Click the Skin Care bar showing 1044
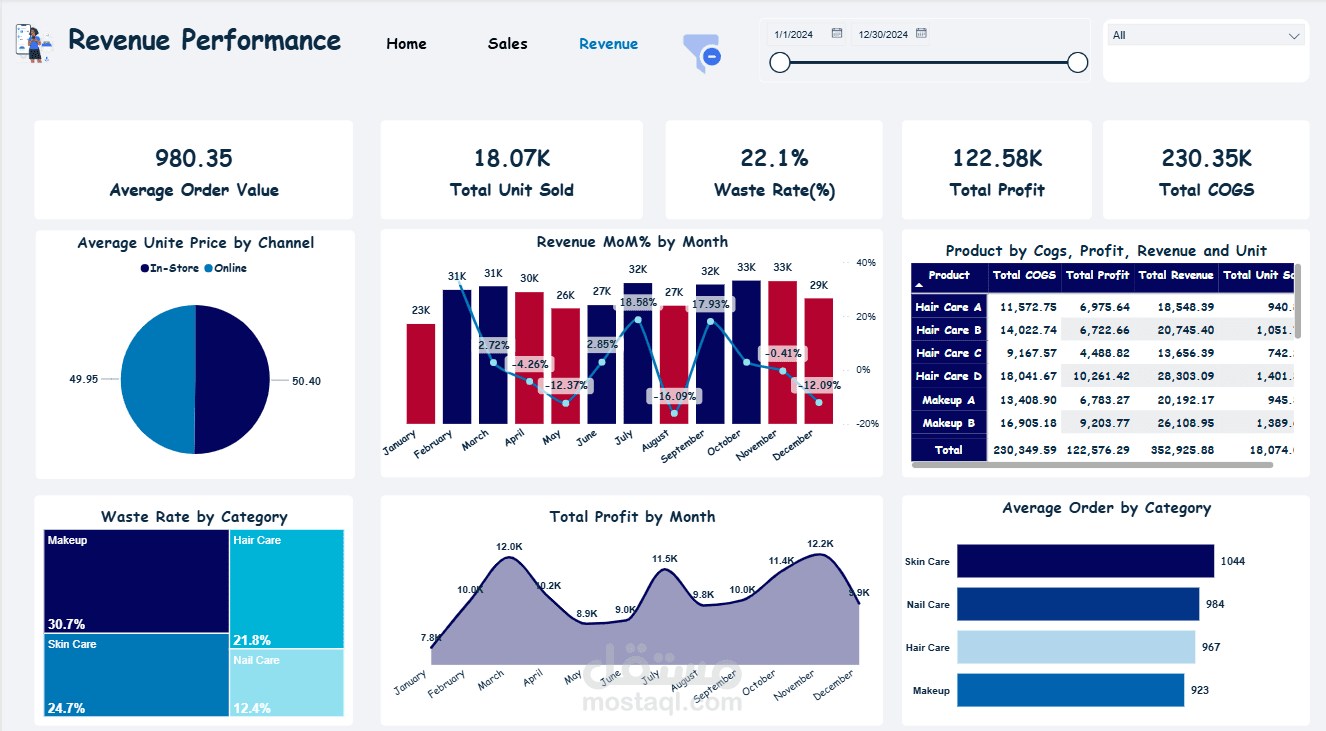The image size is (1326, 731). tap(1085, 561)
